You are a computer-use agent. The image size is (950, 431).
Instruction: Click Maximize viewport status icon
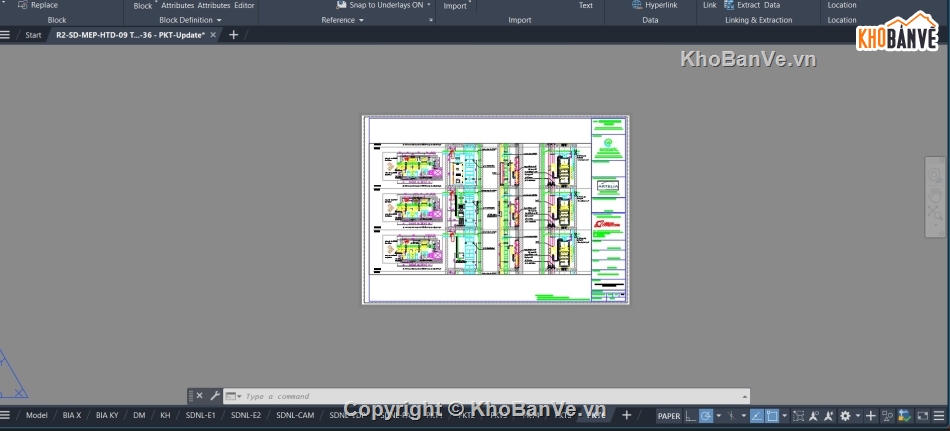(x=799, y=416)
